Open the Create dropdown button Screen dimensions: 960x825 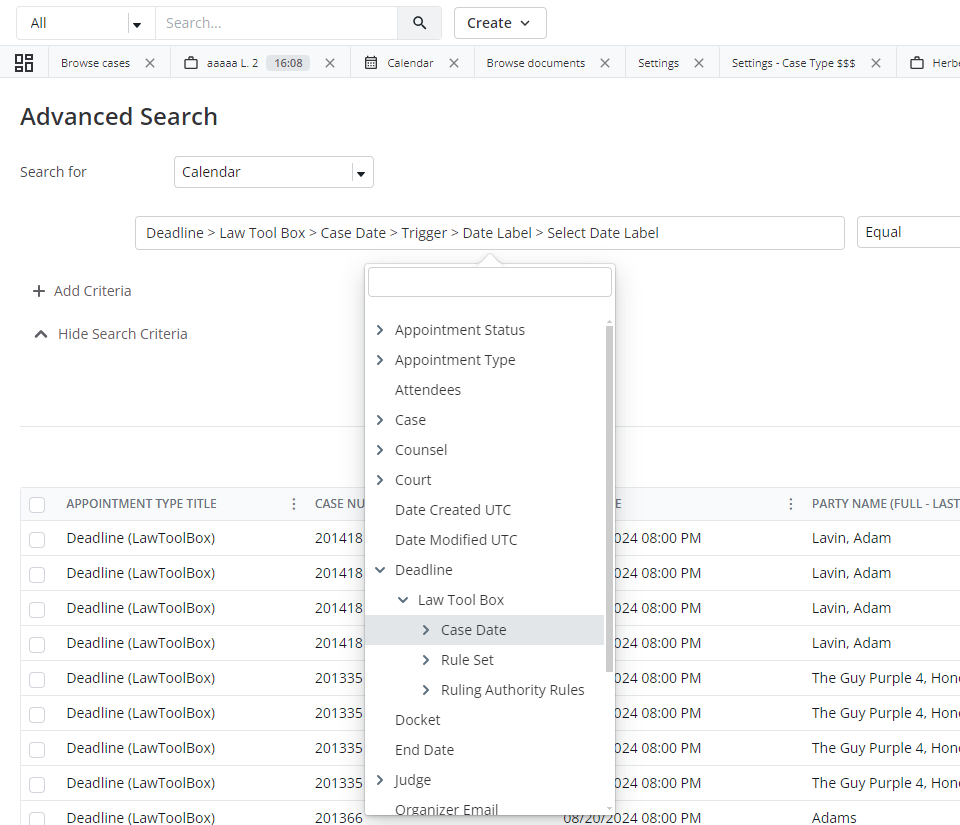[500, 23]
